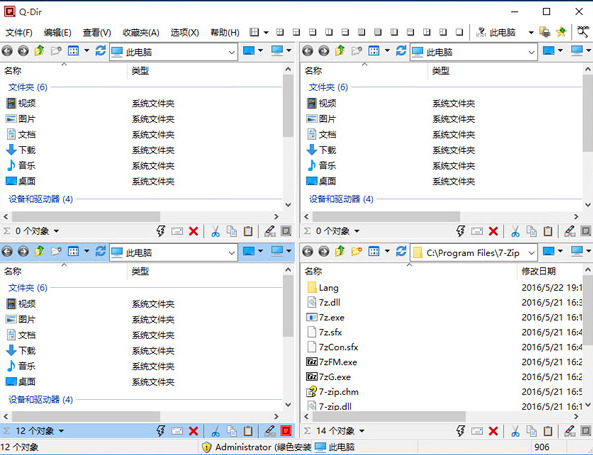Image resolution: width=593 pixels, height=455 pixels.
Task: Expand C:\Program Files\7-Zip address dropdown
Action: [531, 253]
